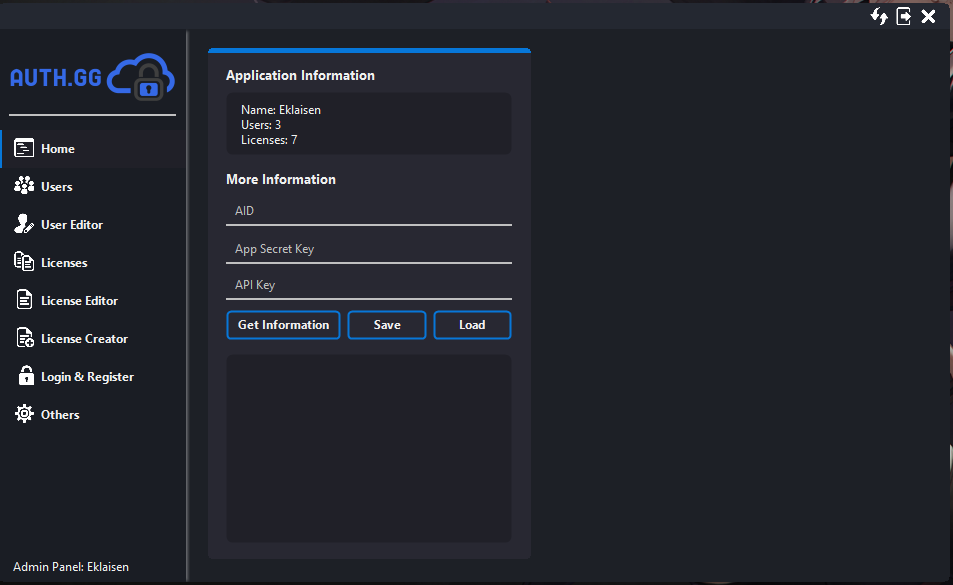Select the Licenses document icon
This screenshot has width=953, height=585.
click(x=22, y=262)
